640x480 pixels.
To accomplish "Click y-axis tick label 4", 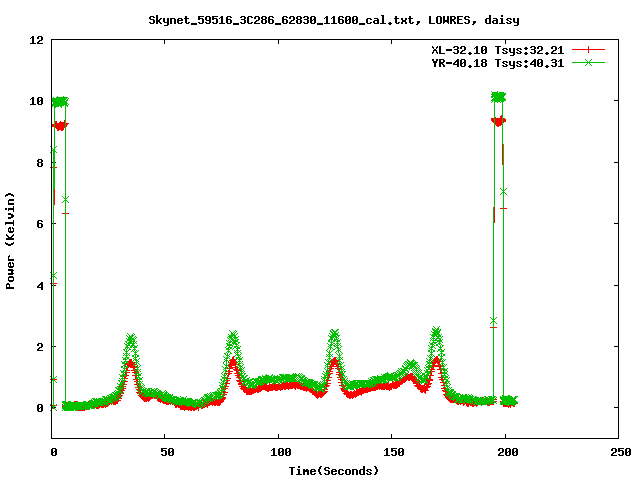I will pyautogui.click(x=40, y=286).
